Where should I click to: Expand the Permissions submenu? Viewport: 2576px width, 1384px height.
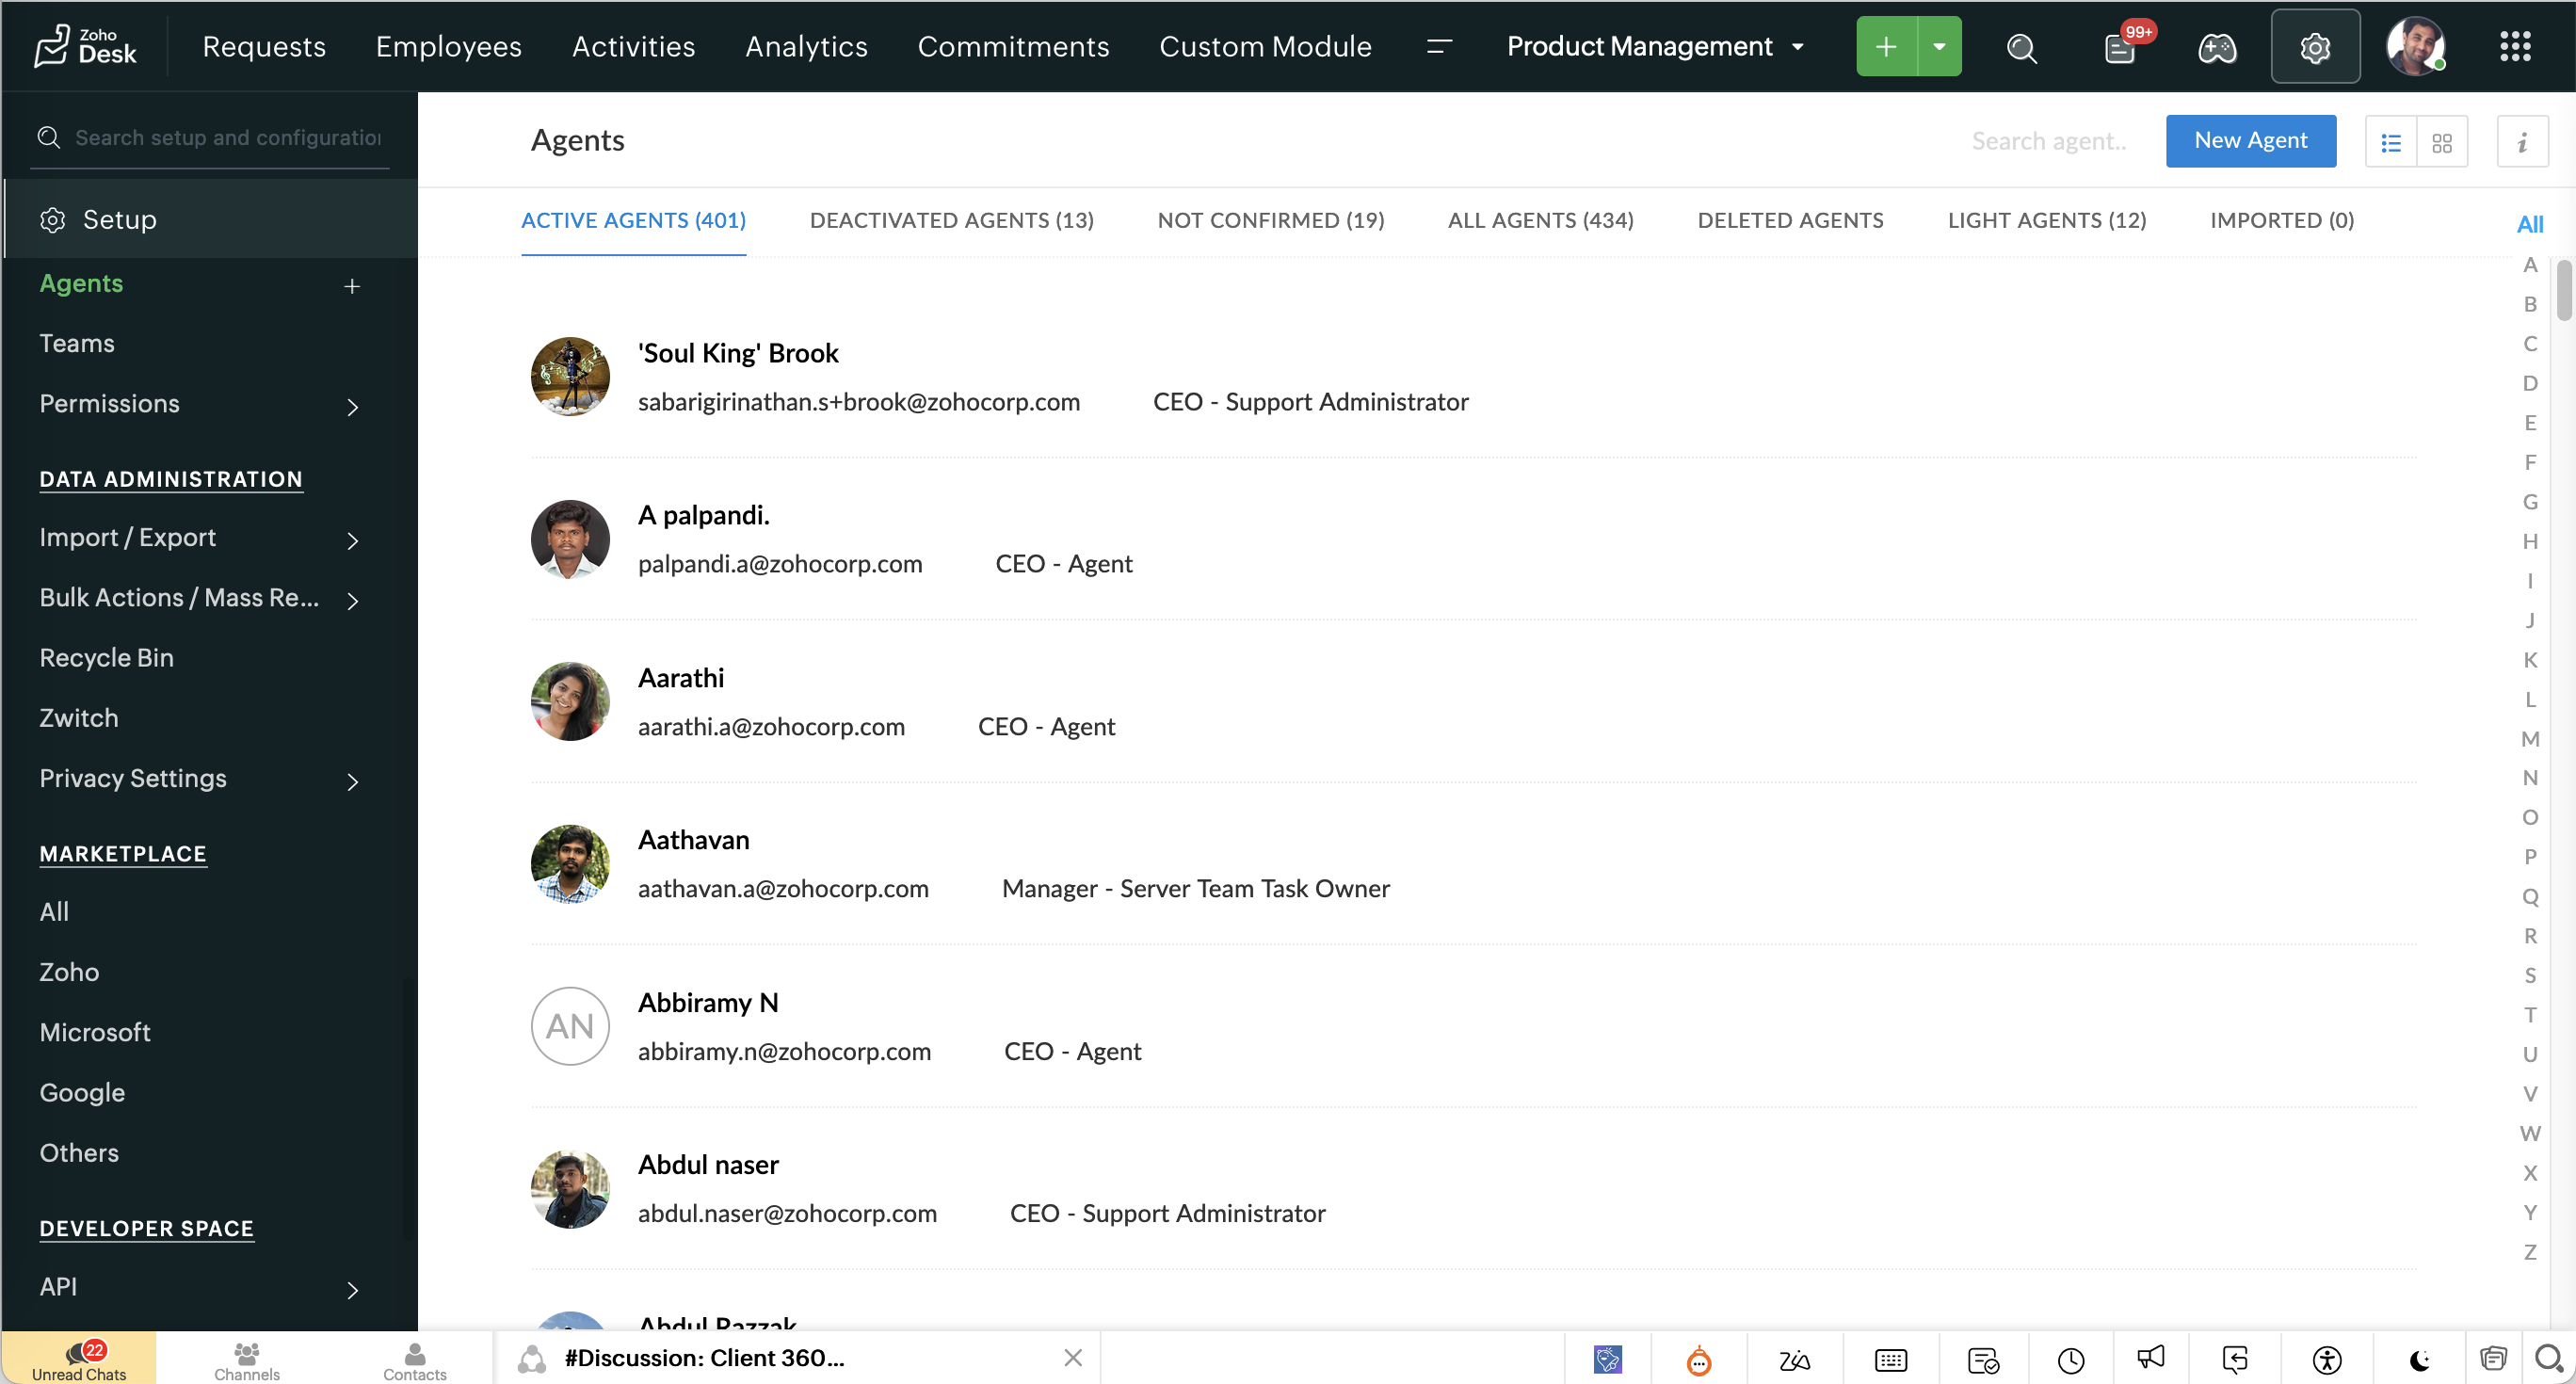coord(352,407)
